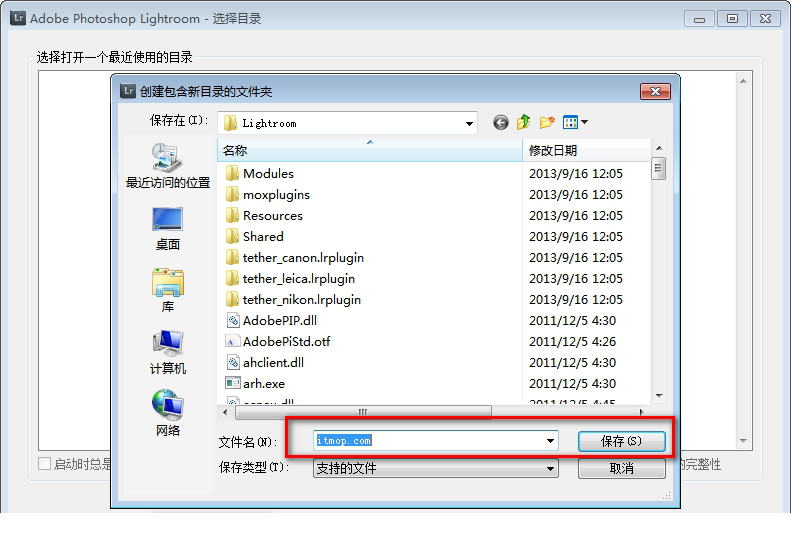This screenshot has width=791, height=533.
Task: Click the Back navigation arrow icon
Action: (x=500, y=123)
